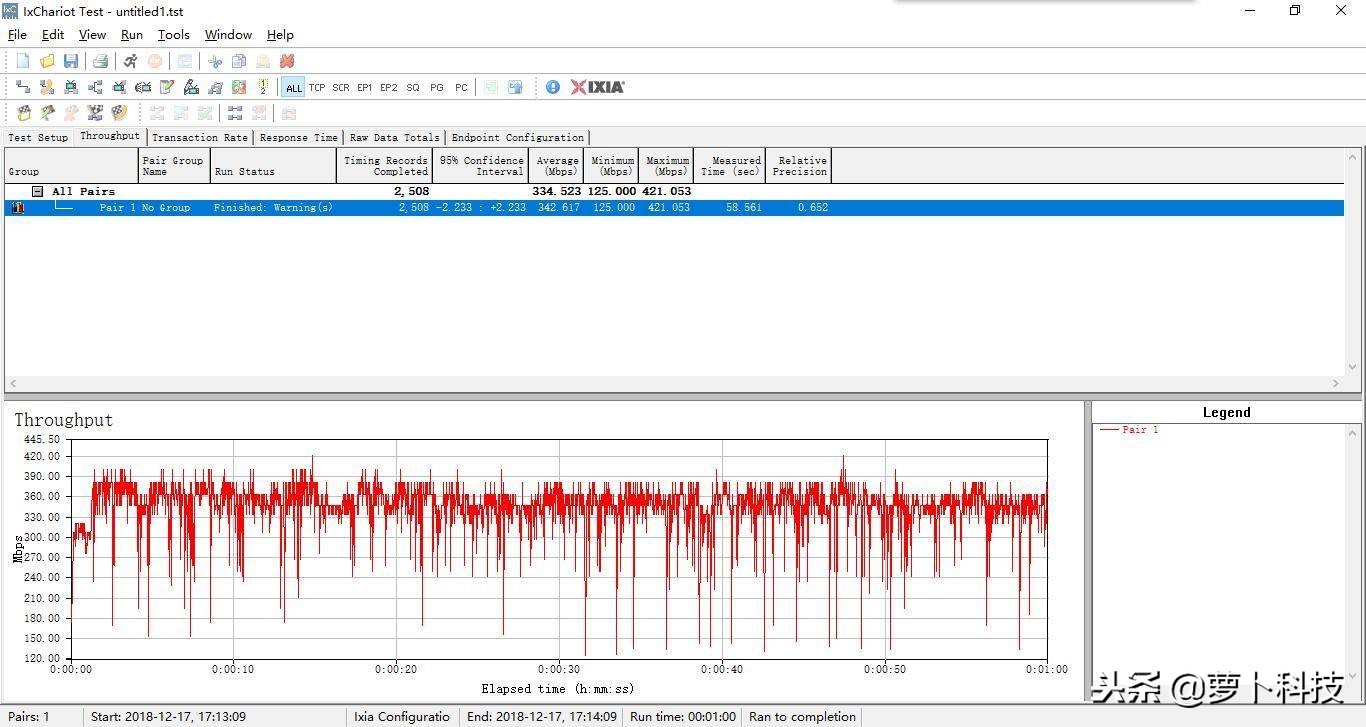This screenshot has width=1366, height=727.
Task: Click the right arrow of the horizontal scrollbar
Action: click(x=1337, y=383)
